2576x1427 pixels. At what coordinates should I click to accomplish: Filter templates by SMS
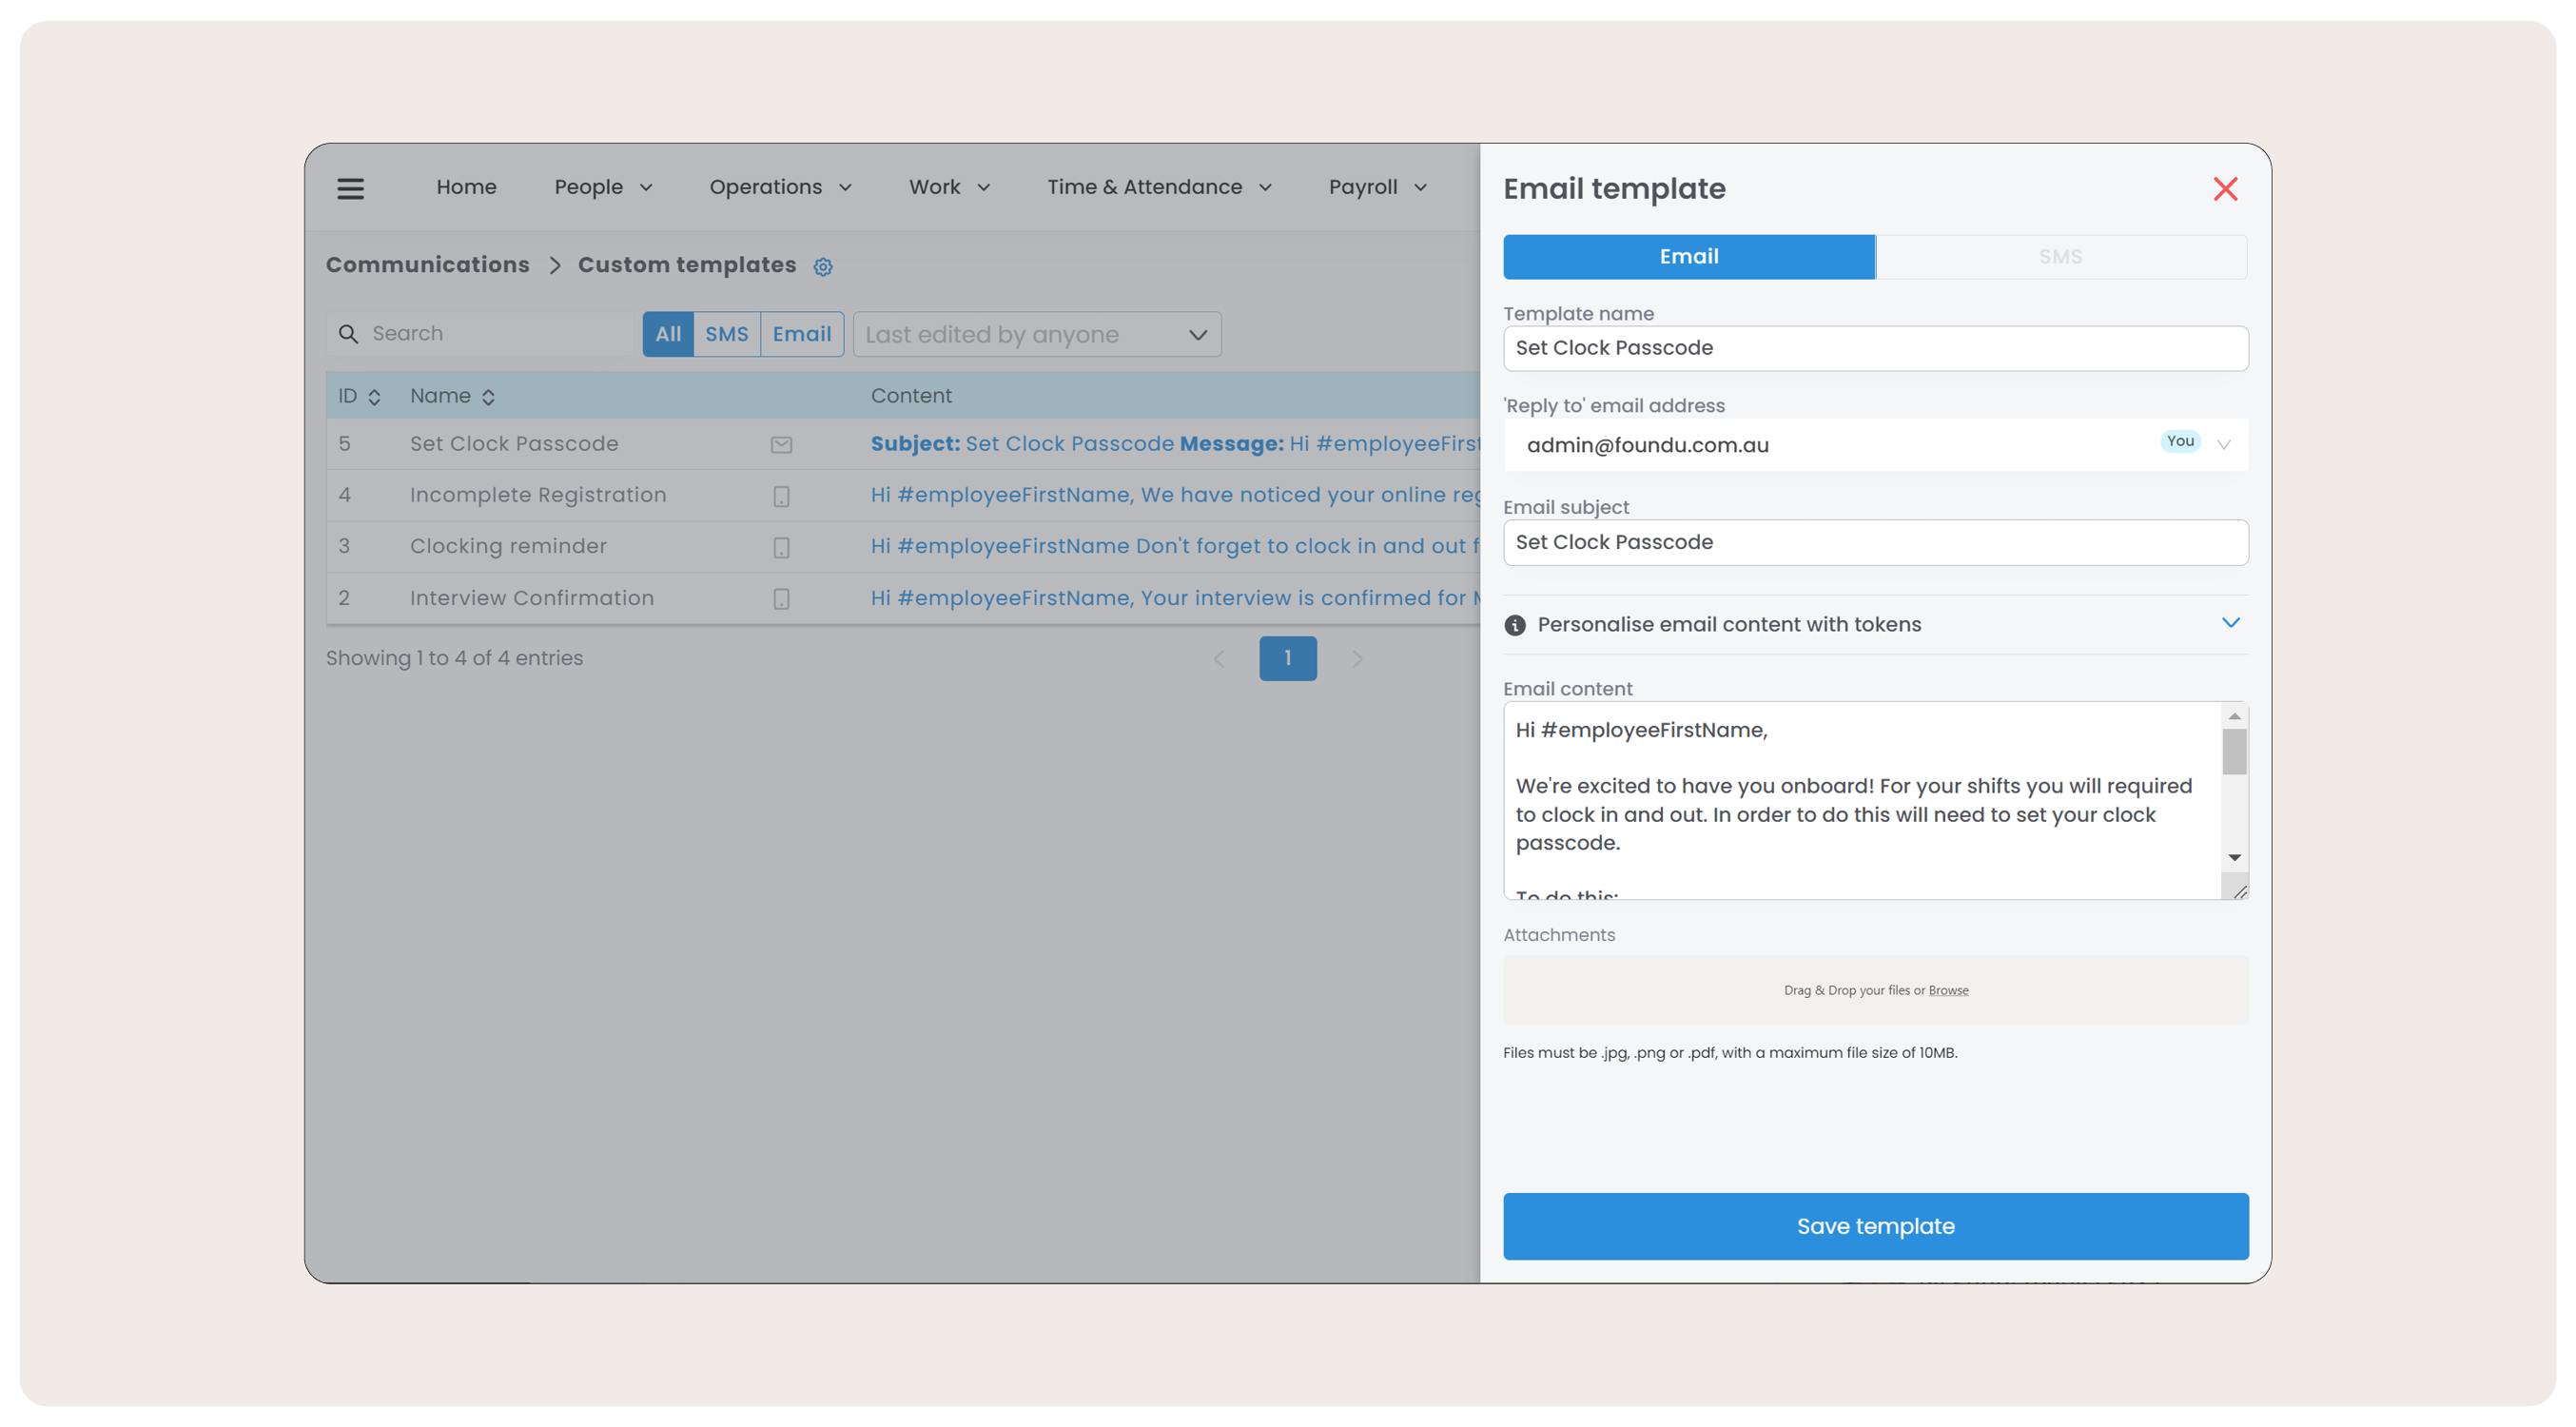click(726, 334)
